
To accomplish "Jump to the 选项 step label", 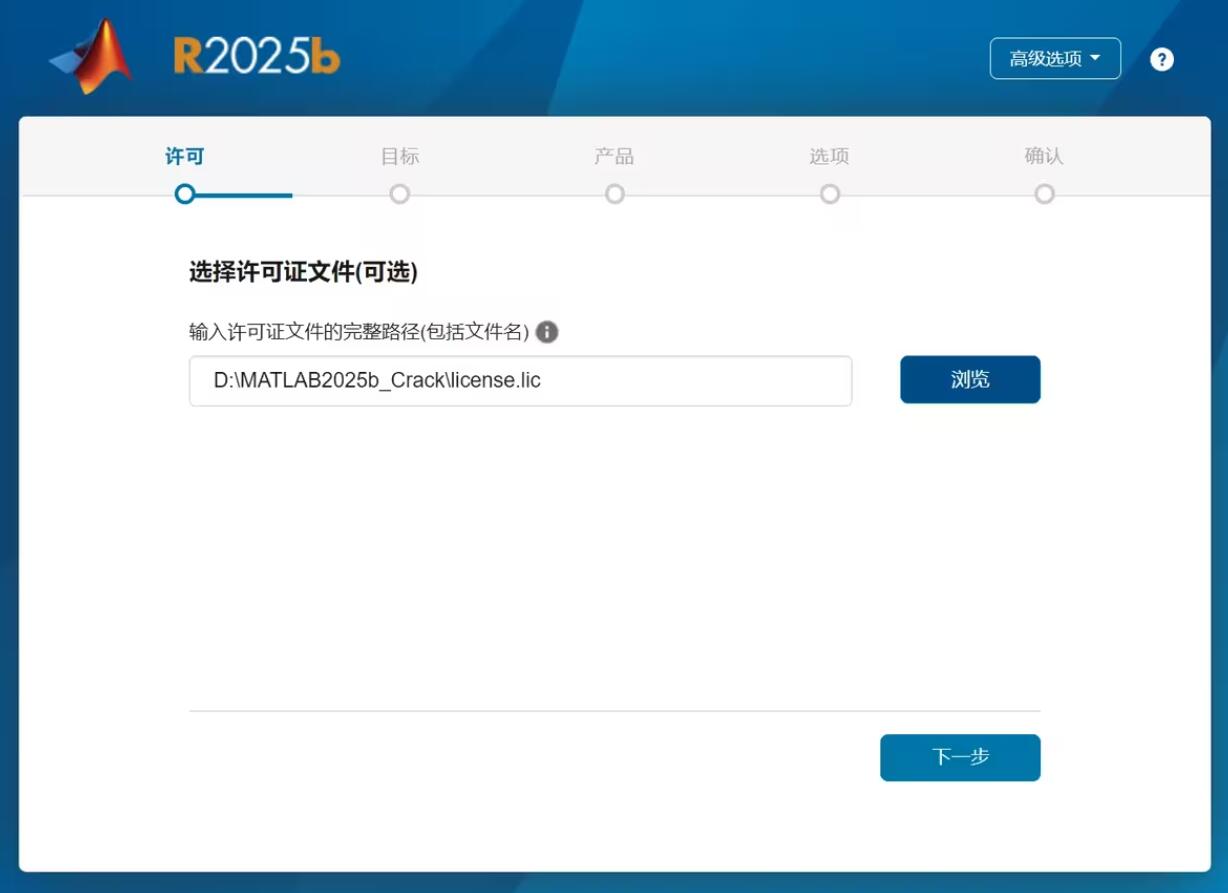I will point(829,156).
